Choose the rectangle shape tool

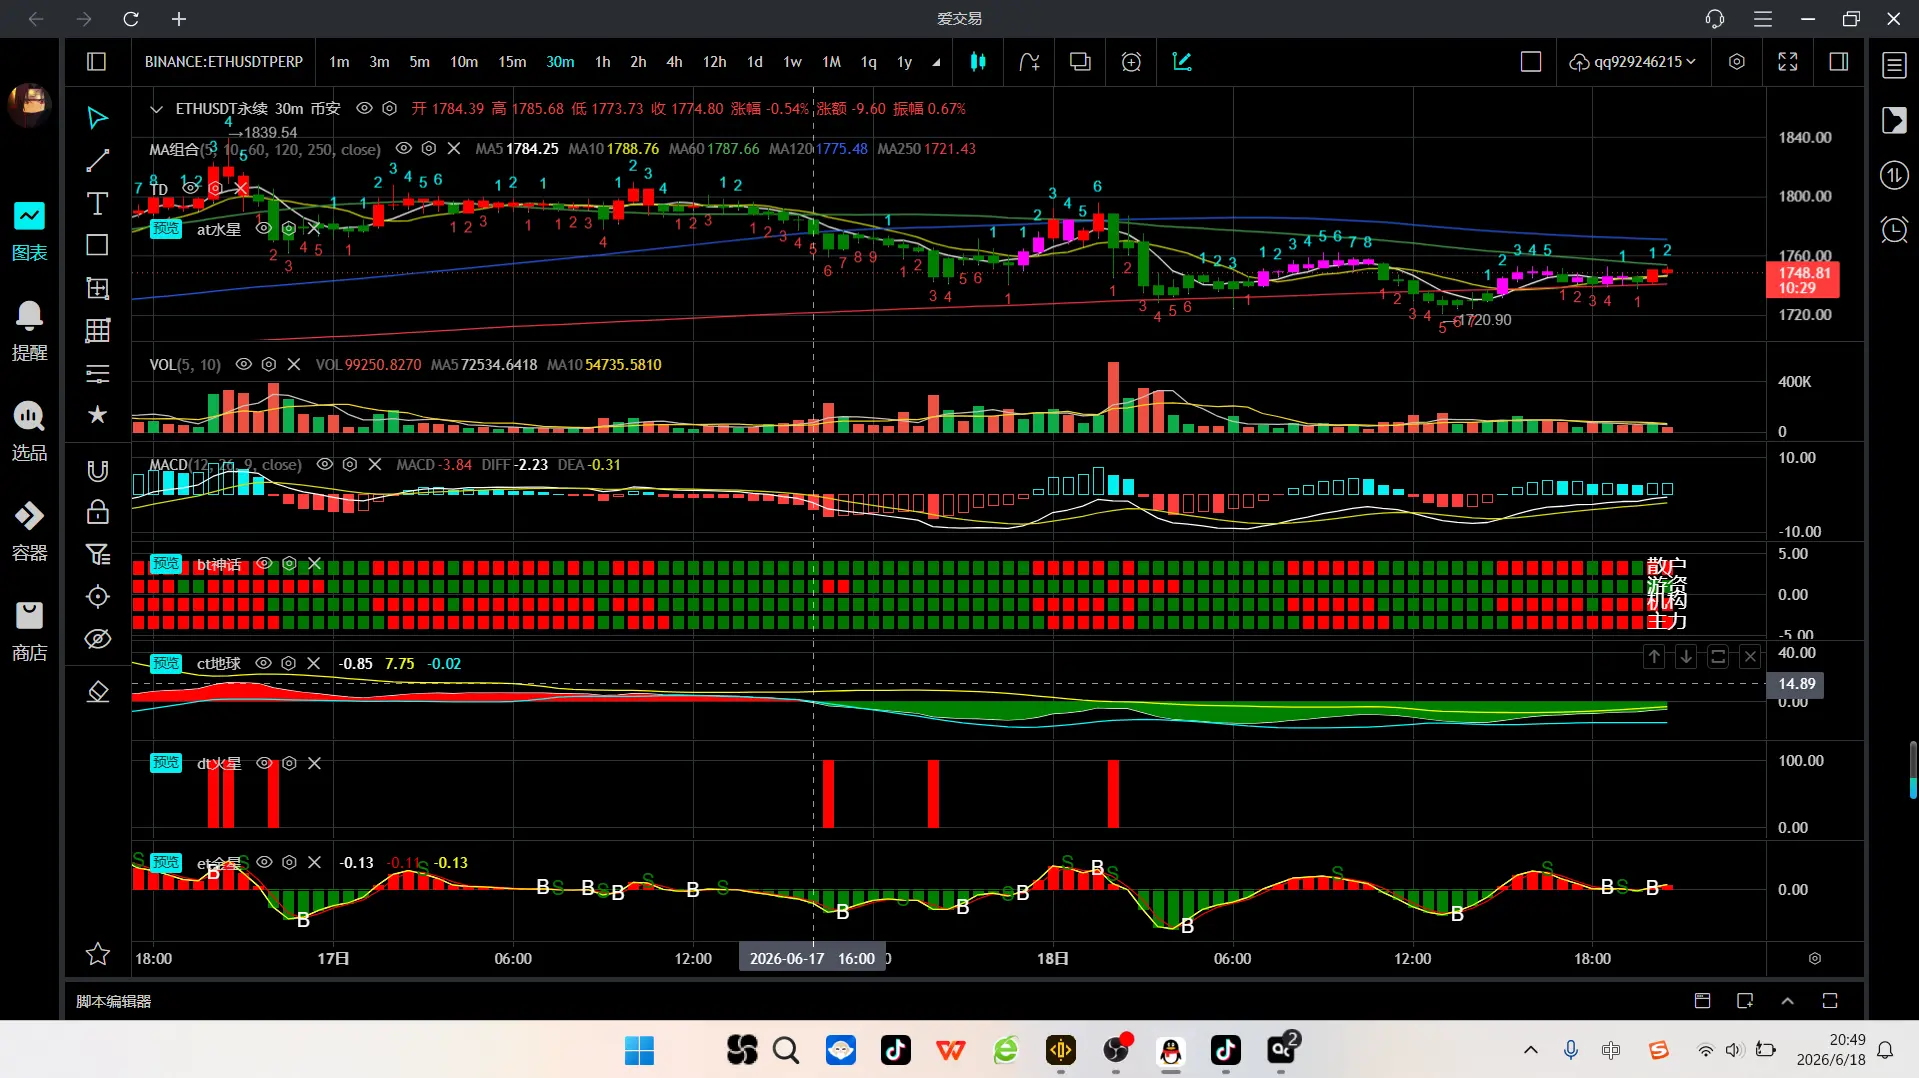point(97,245)
